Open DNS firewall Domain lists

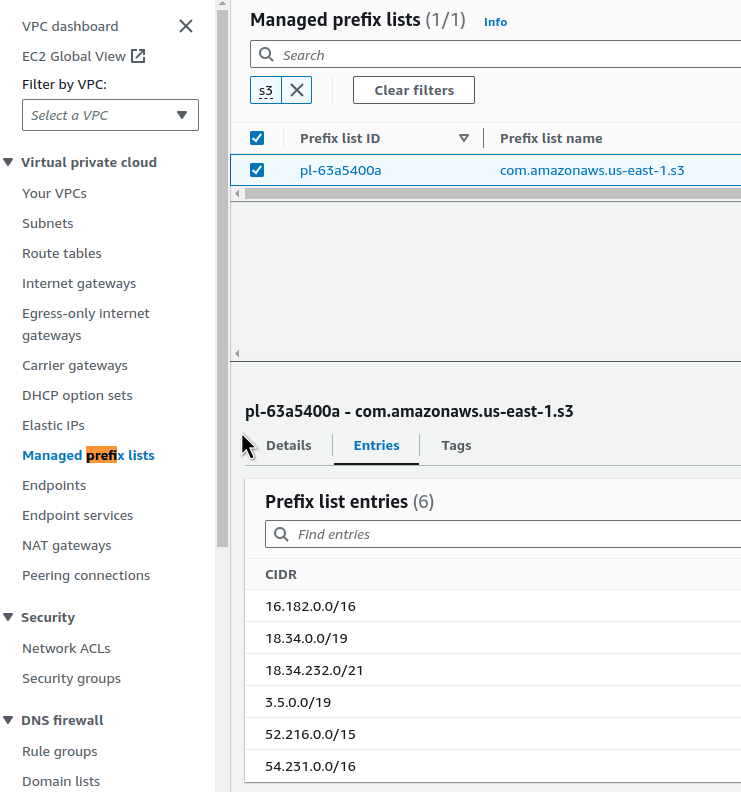coord(61,781)
